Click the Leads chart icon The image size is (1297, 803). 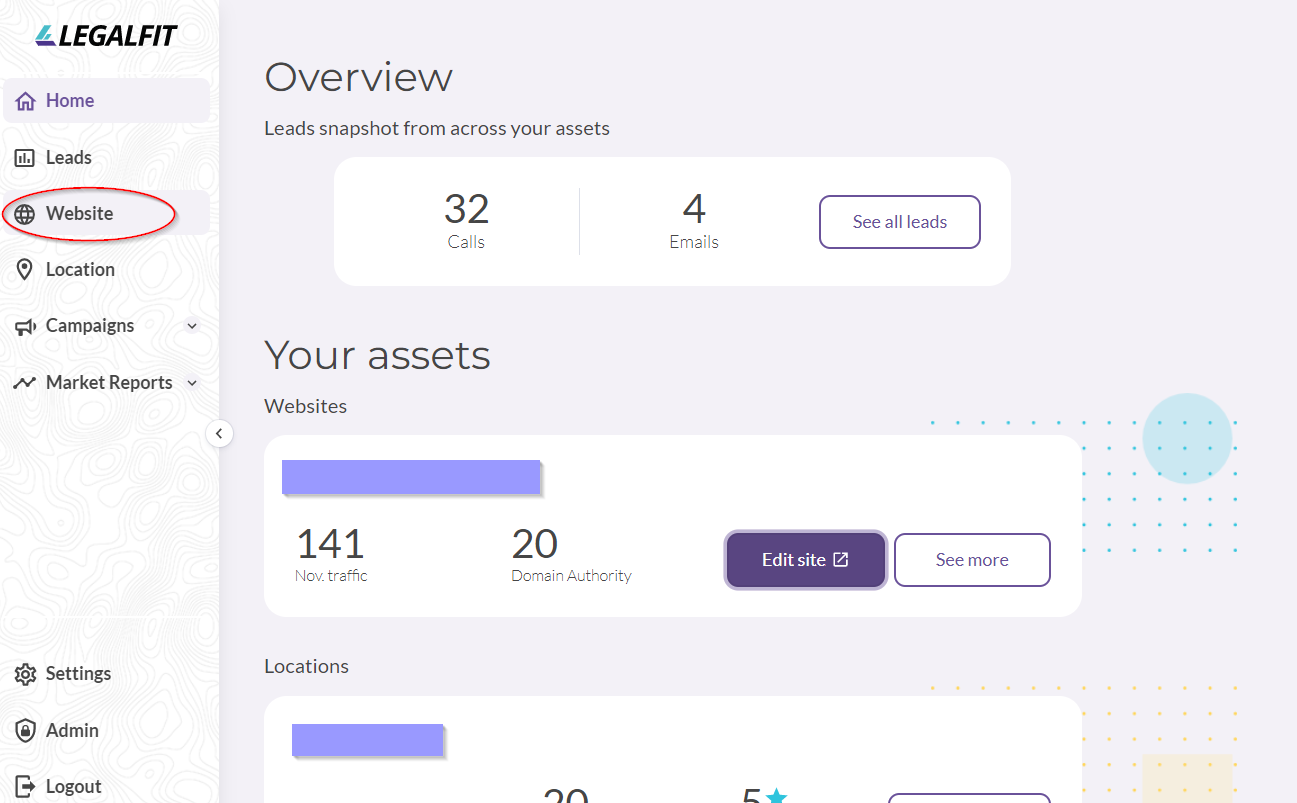point(25,158)
